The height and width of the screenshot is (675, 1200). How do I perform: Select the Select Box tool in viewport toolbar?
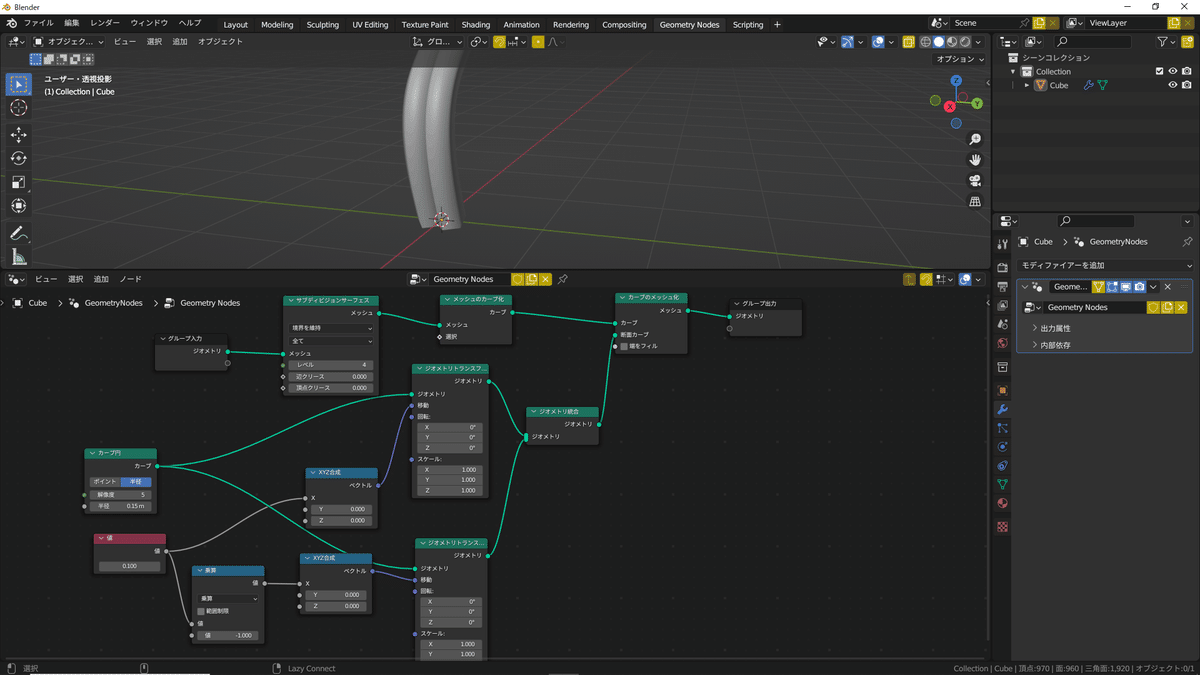click(18, 84)
